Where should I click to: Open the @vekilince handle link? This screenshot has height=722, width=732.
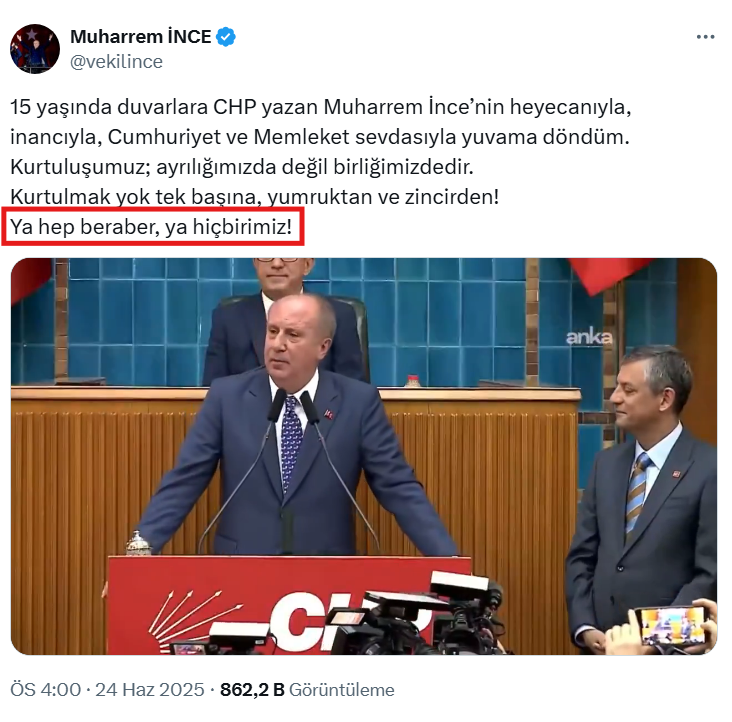(x=116, y=62)
